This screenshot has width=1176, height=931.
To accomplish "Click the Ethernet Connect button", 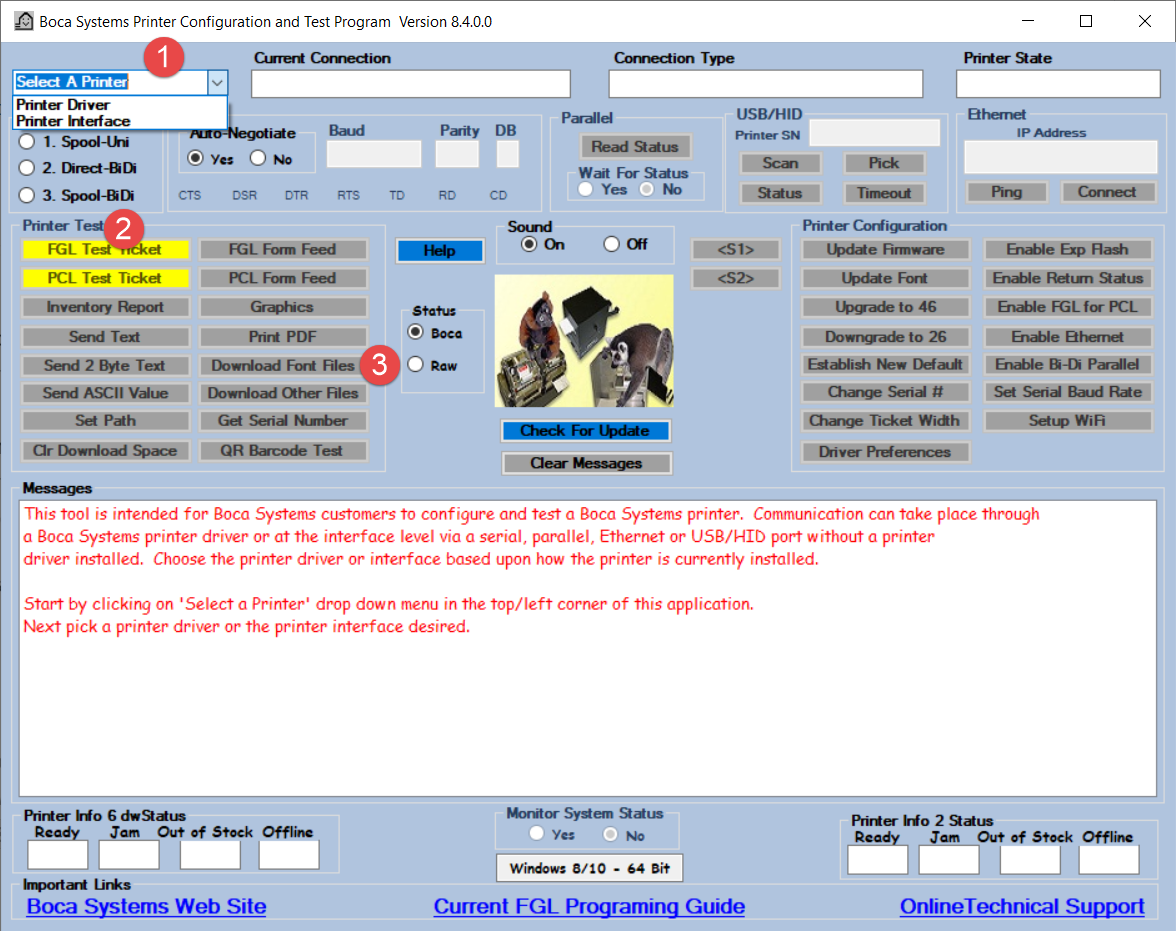I will tap(1107, 192).
